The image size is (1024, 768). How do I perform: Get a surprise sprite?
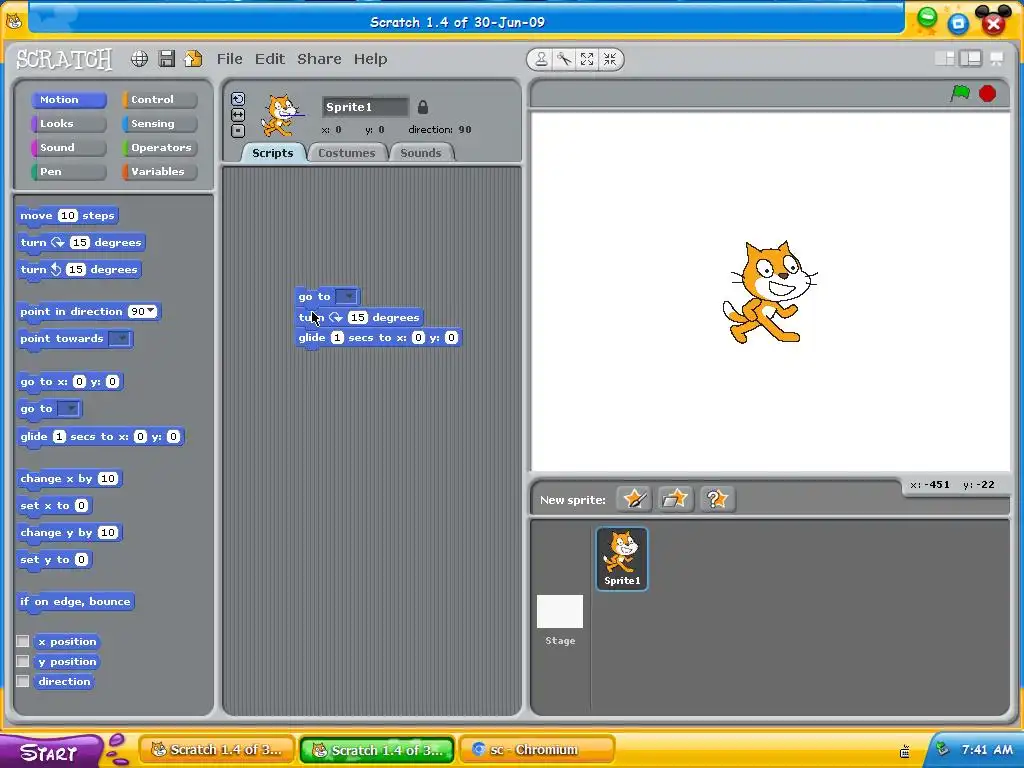click(x=717, y=499)
